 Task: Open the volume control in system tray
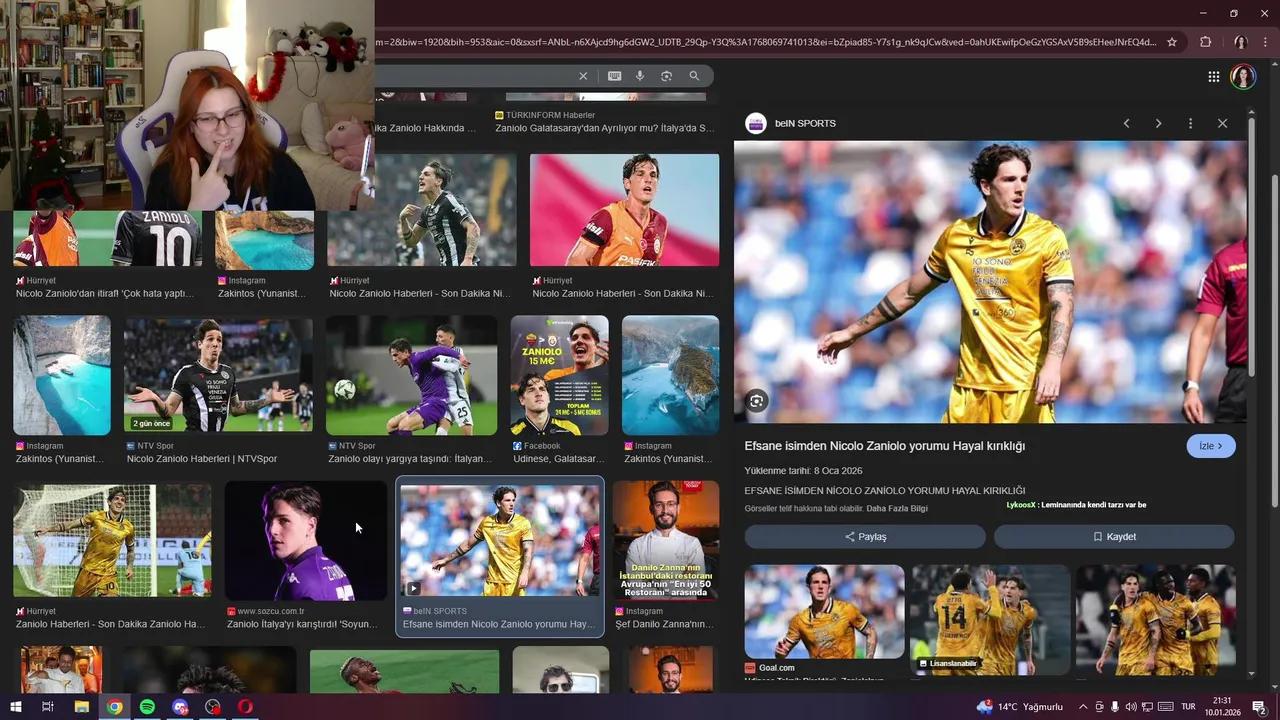(x=1131, y=707)
